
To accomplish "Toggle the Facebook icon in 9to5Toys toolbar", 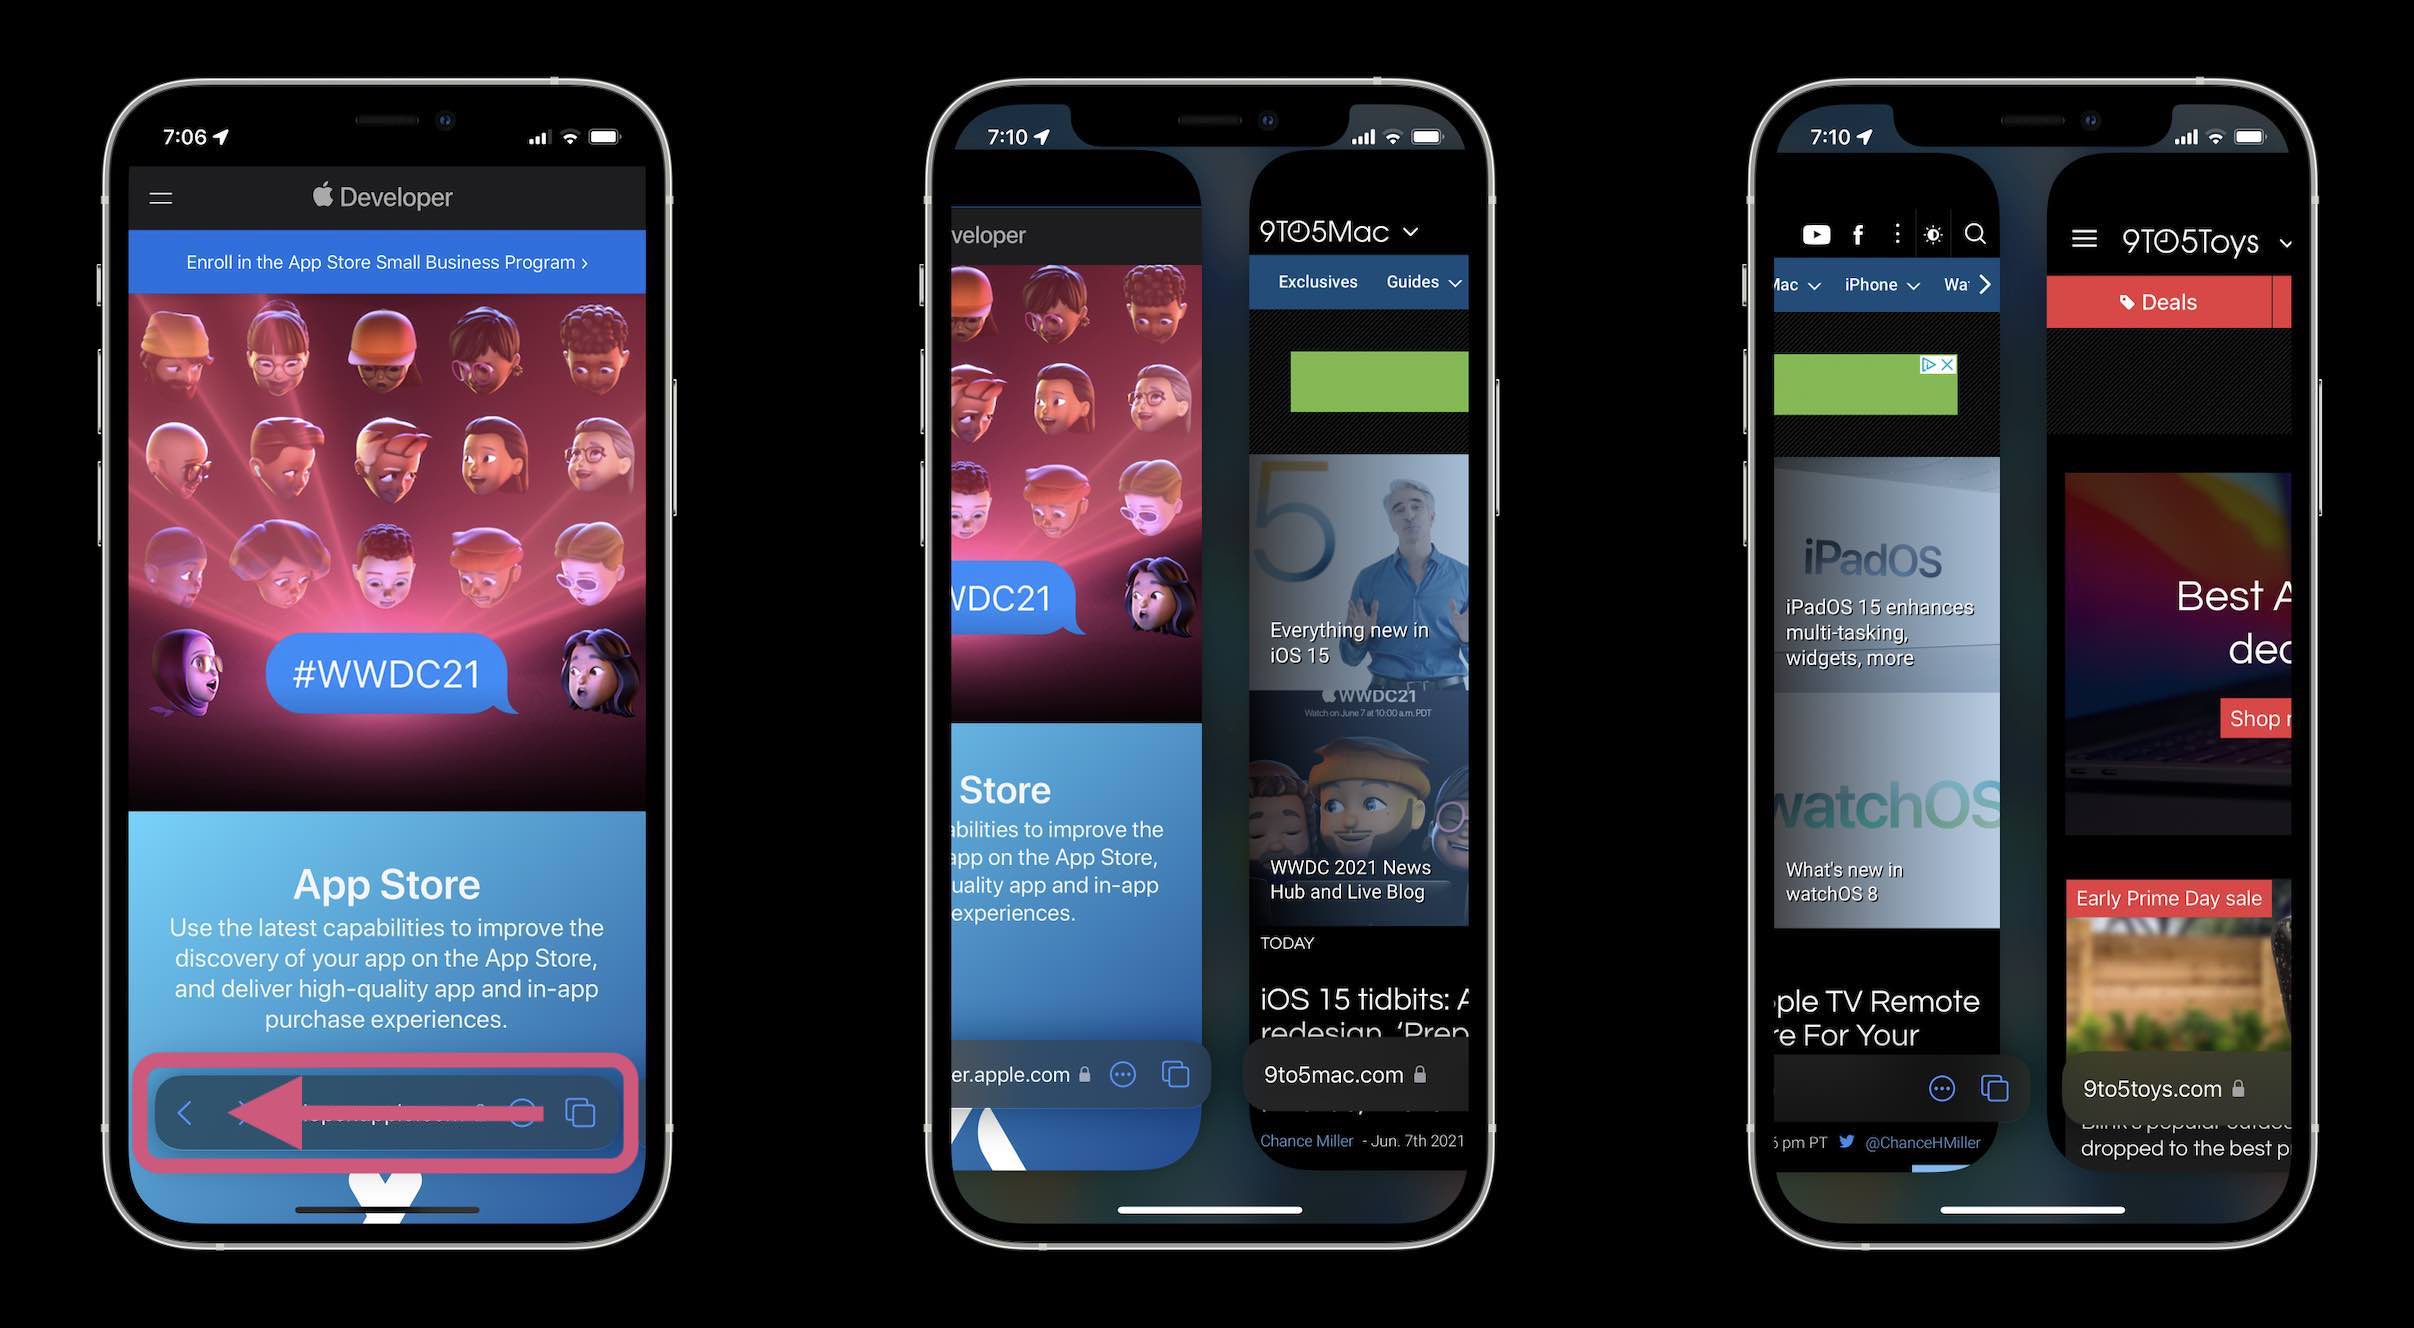I will coord(1856,234).
